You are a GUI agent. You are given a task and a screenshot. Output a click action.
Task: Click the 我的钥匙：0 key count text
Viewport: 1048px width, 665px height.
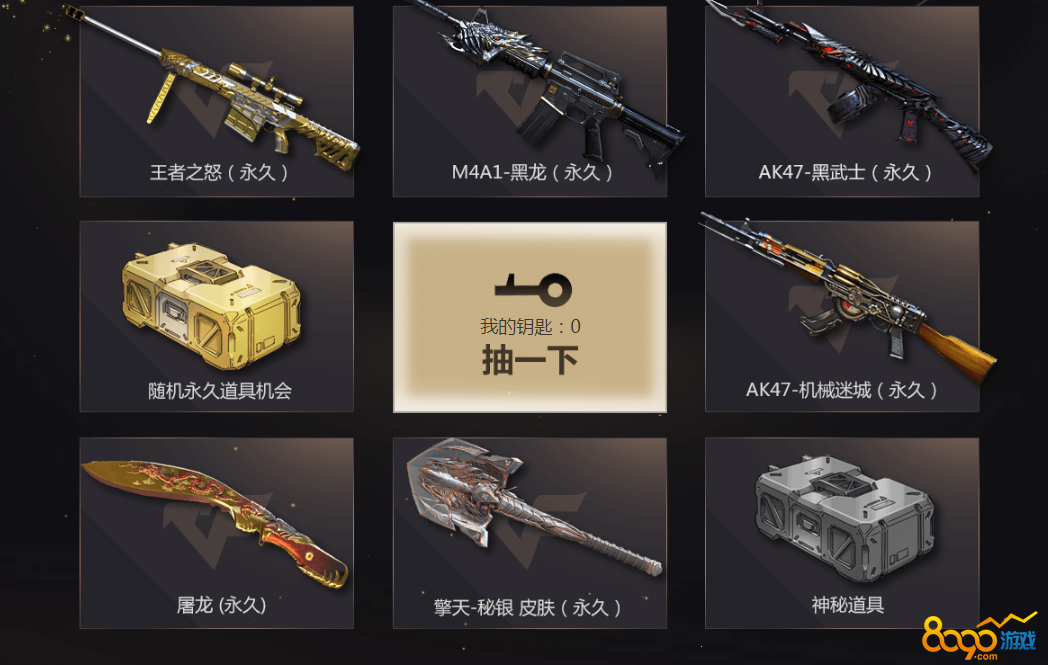[530, 326]
